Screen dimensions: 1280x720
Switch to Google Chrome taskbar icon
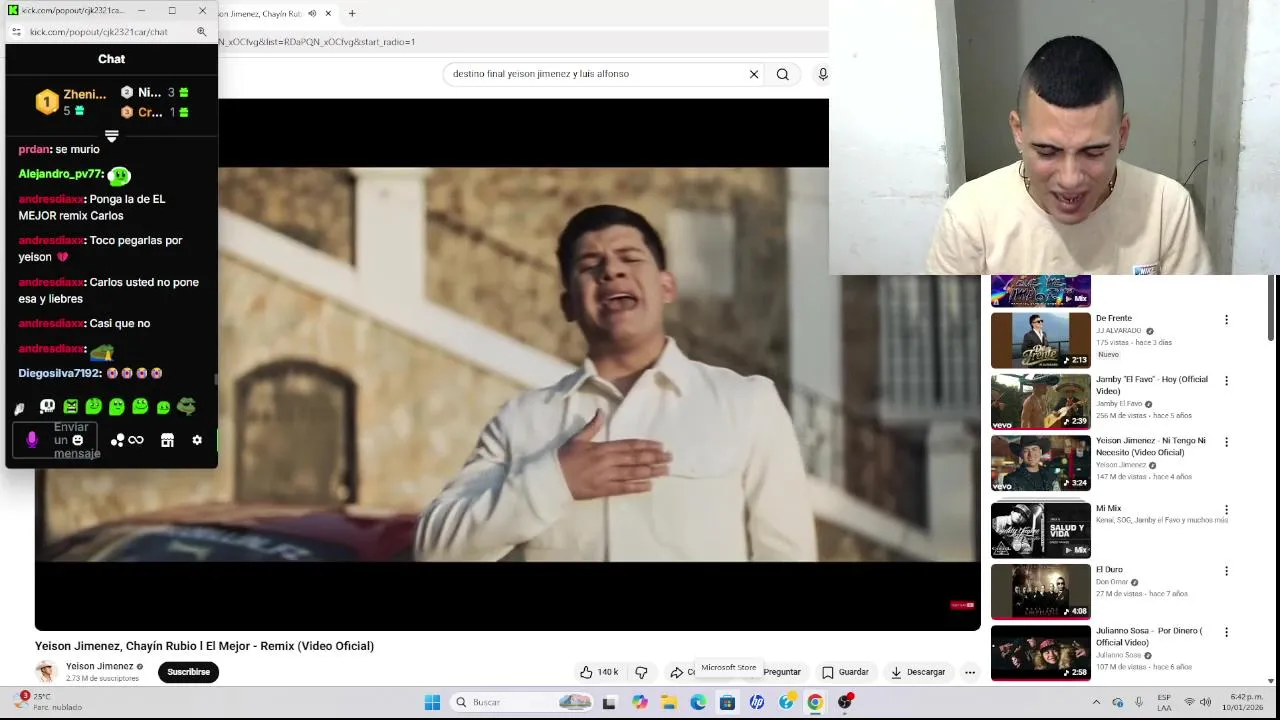click(x=815, y=702)
